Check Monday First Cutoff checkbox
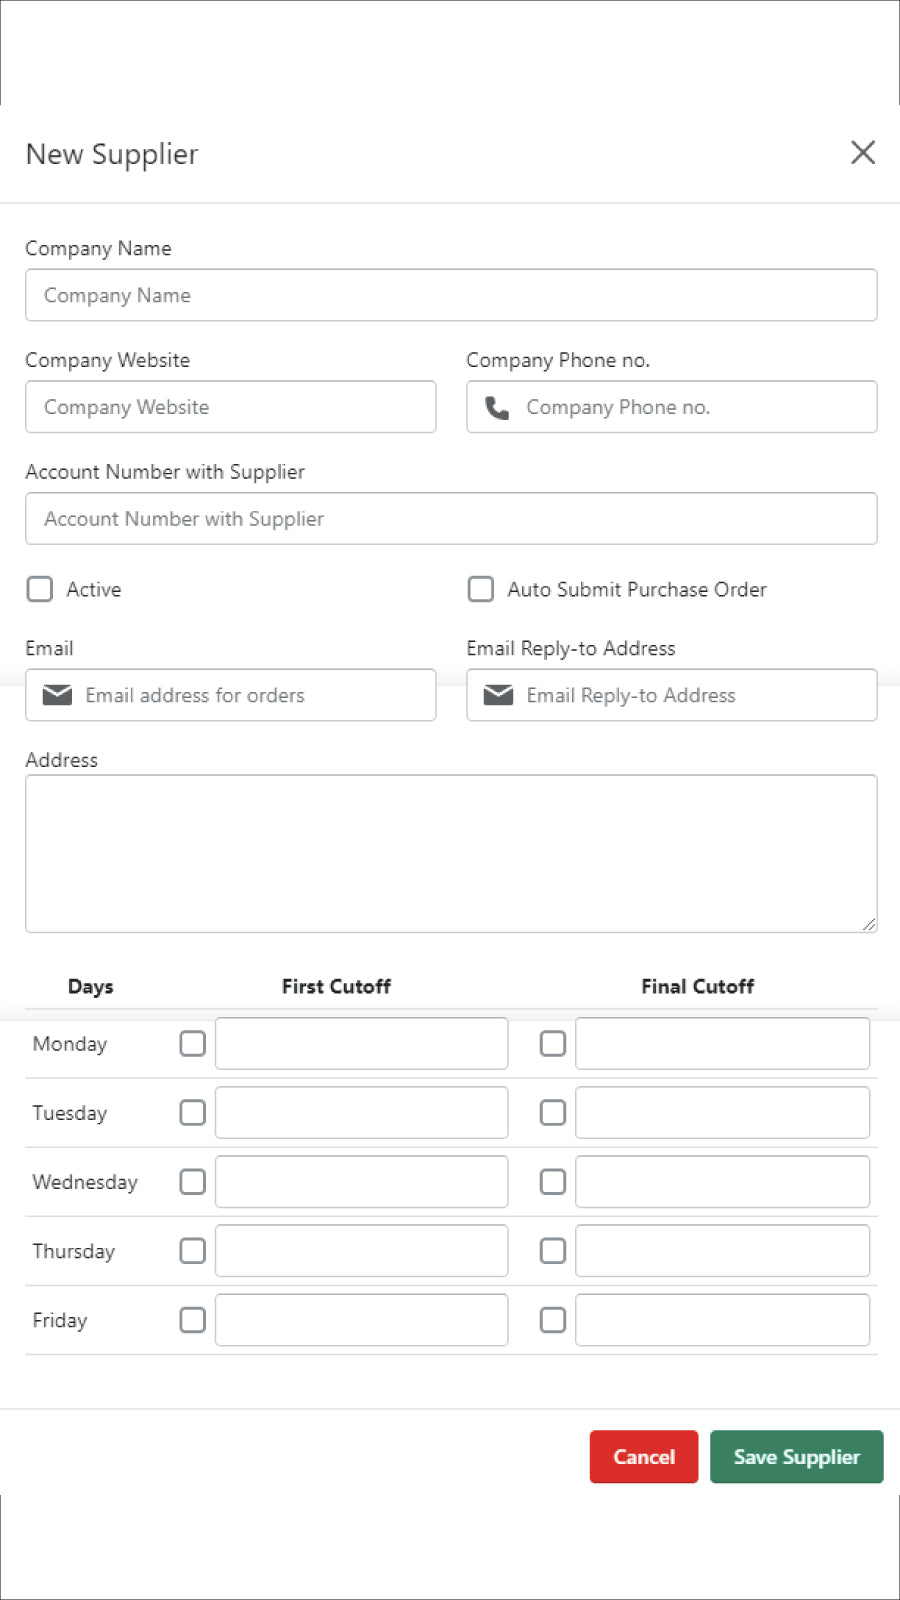900x1600 pixels. [192, 1044]
